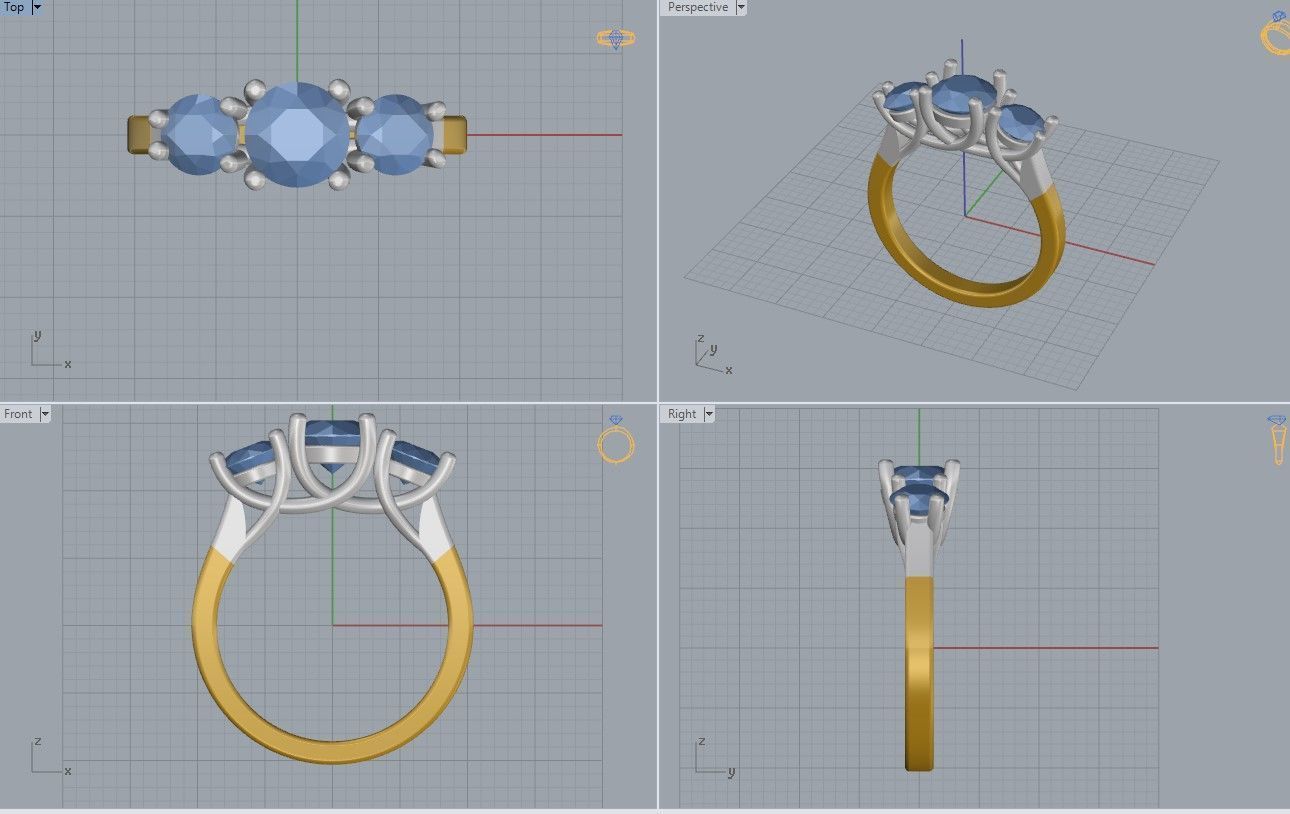
Task: Select the right blue gemstone in Top view
Action: pyautogui.click(x=395, y=135)
